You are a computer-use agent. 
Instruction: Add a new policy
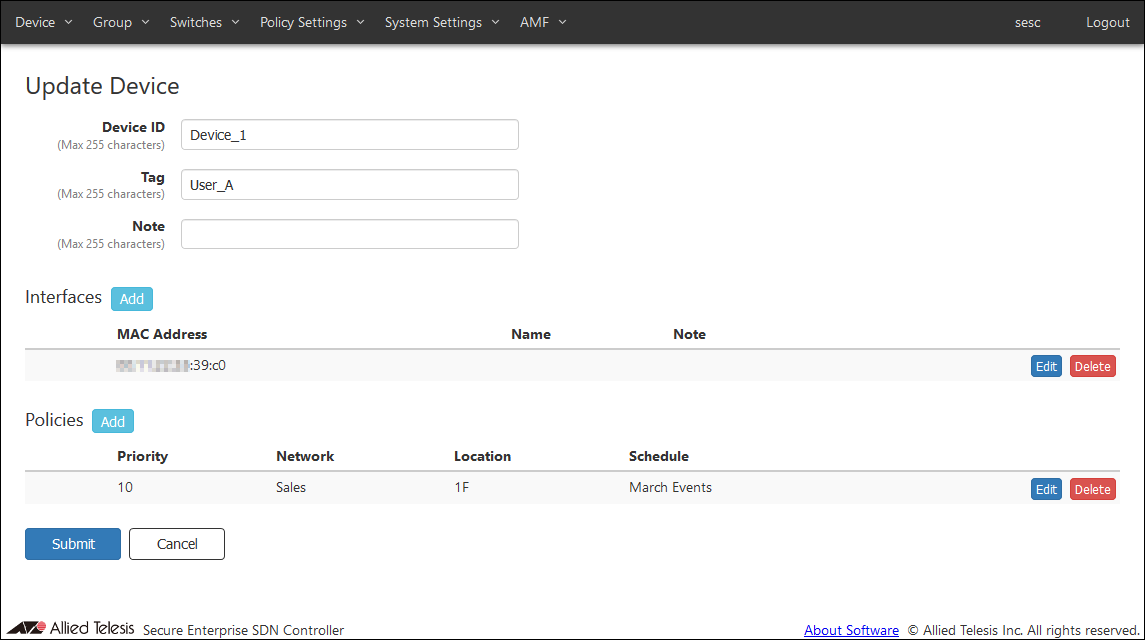(113, 421)
